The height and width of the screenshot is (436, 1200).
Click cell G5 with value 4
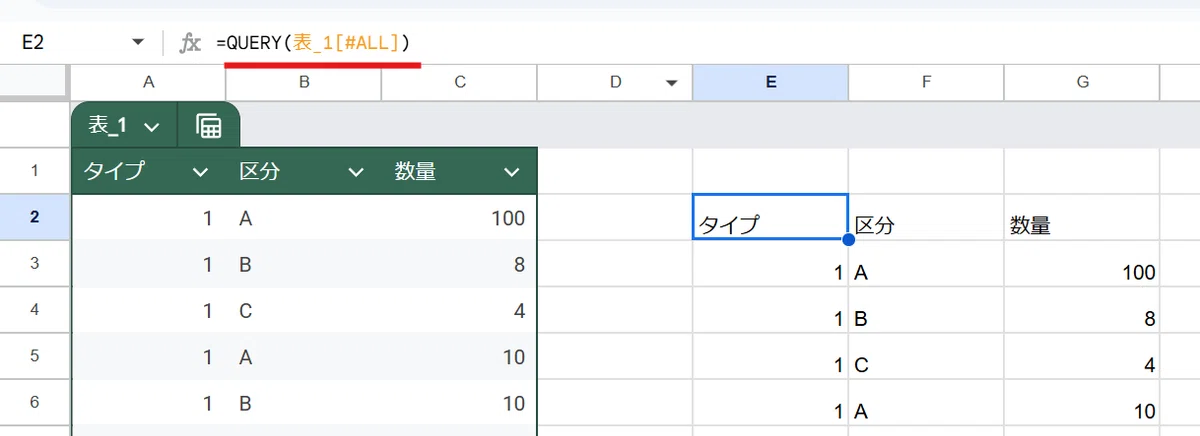point(1082,357)
